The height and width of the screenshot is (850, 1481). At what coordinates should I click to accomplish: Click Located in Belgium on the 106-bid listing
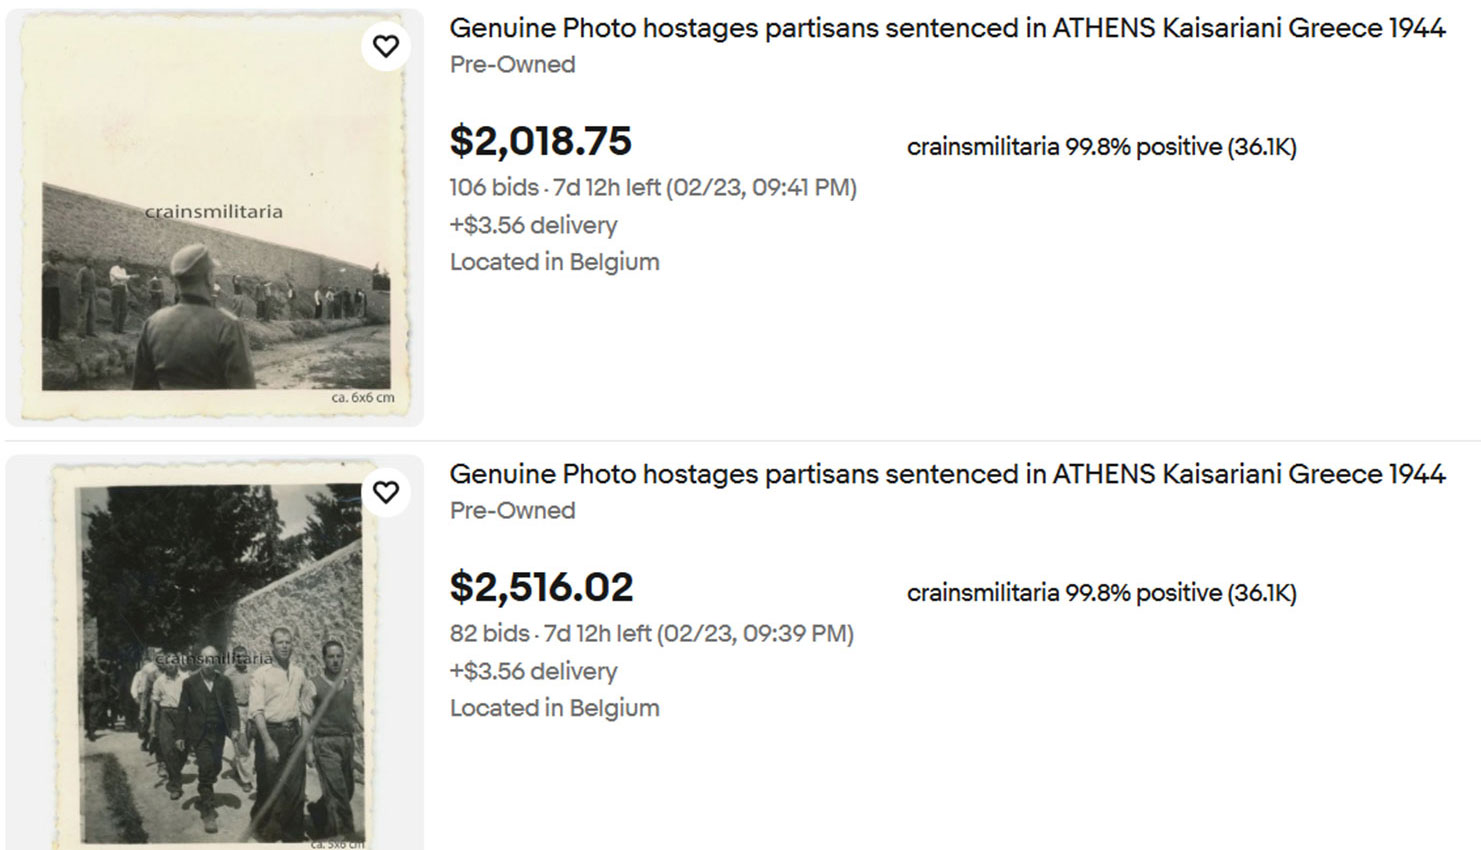[554, 262]
